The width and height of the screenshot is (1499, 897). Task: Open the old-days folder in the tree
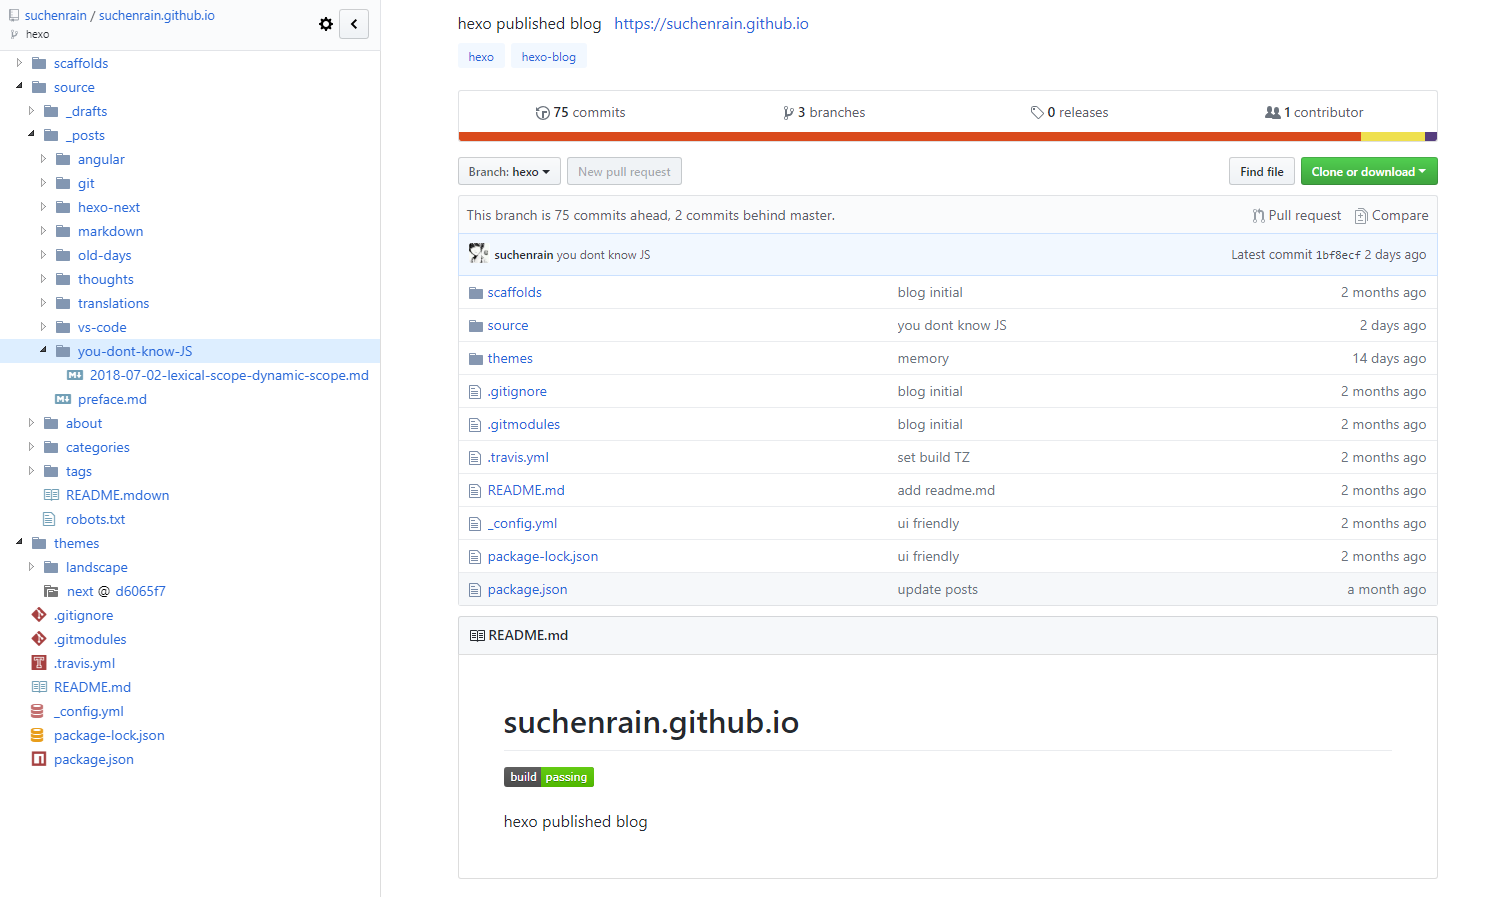(104, 255)
